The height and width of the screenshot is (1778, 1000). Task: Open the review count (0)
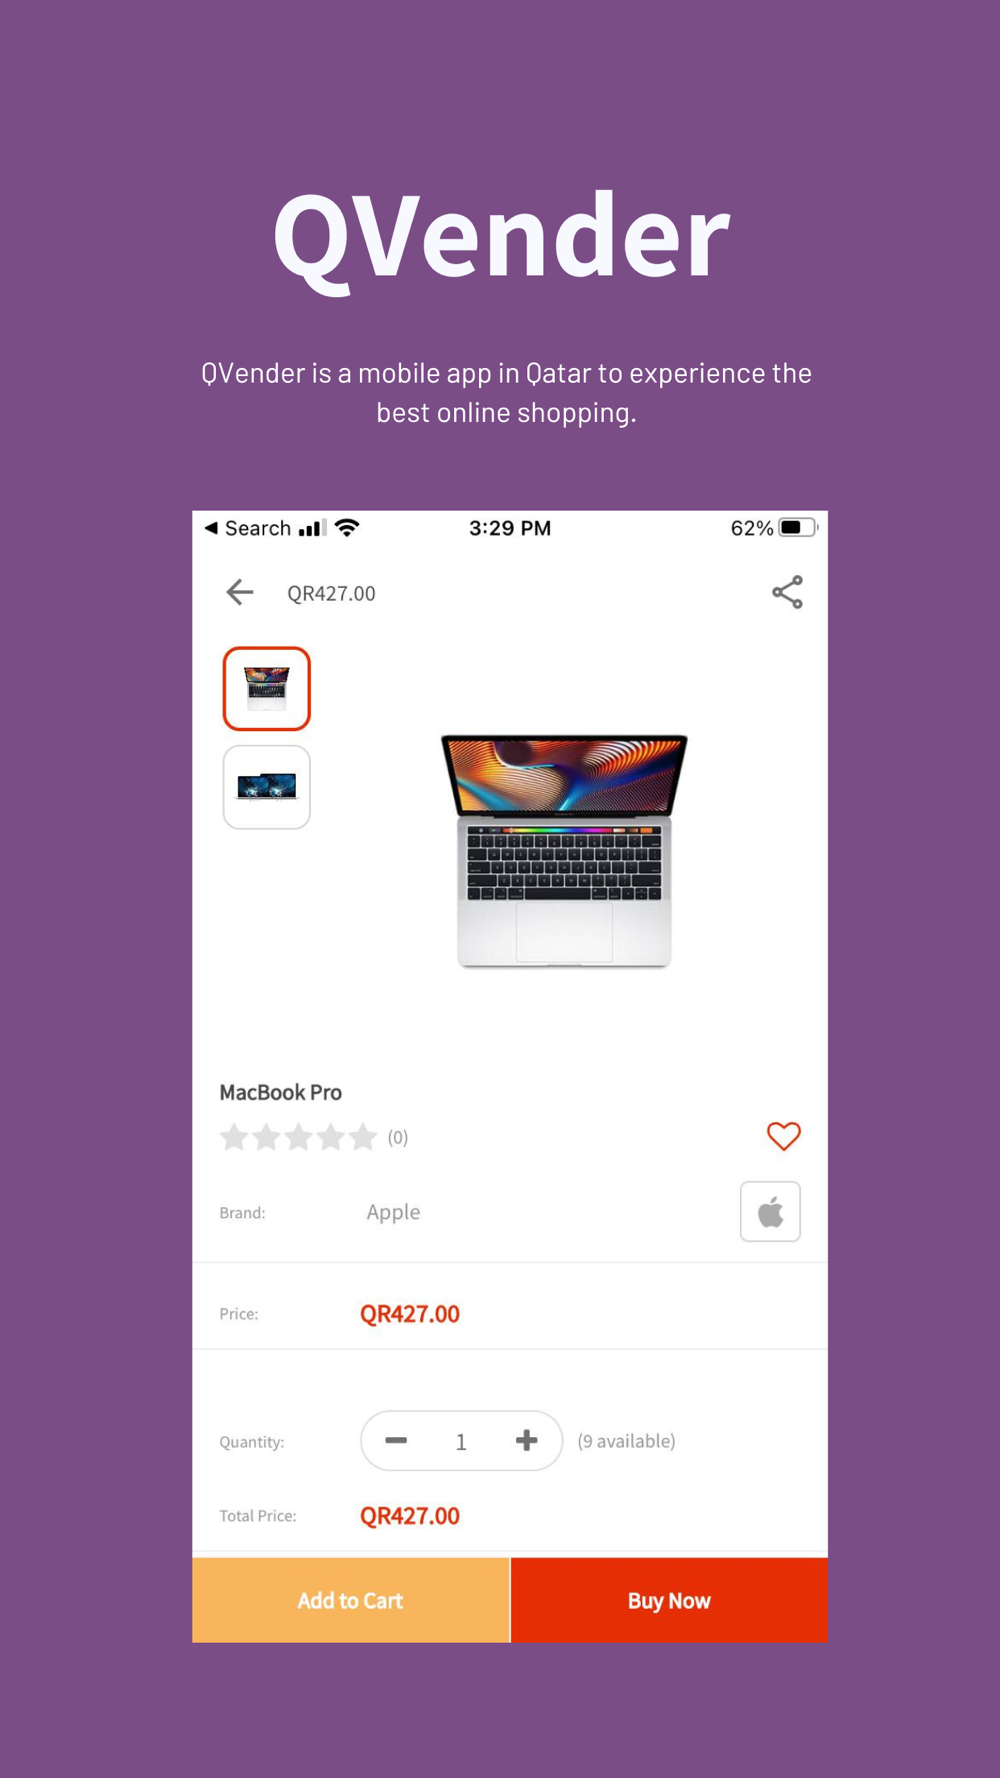(x=398, y=1137)
